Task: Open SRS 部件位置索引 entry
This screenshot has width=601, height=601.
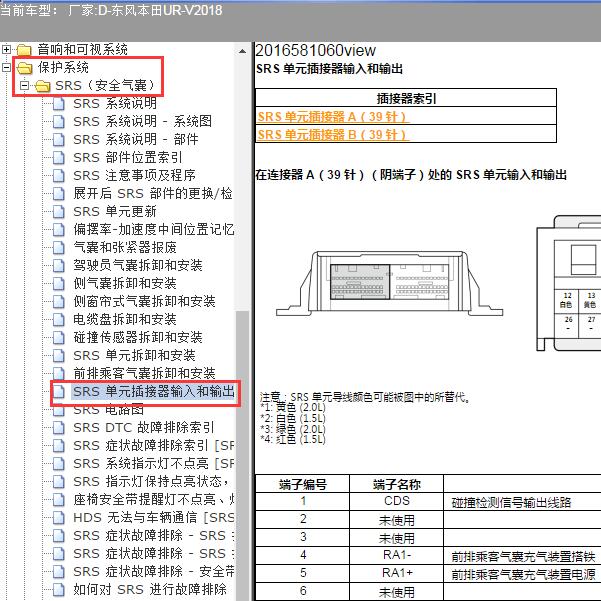Action: (x=128, y=158)
